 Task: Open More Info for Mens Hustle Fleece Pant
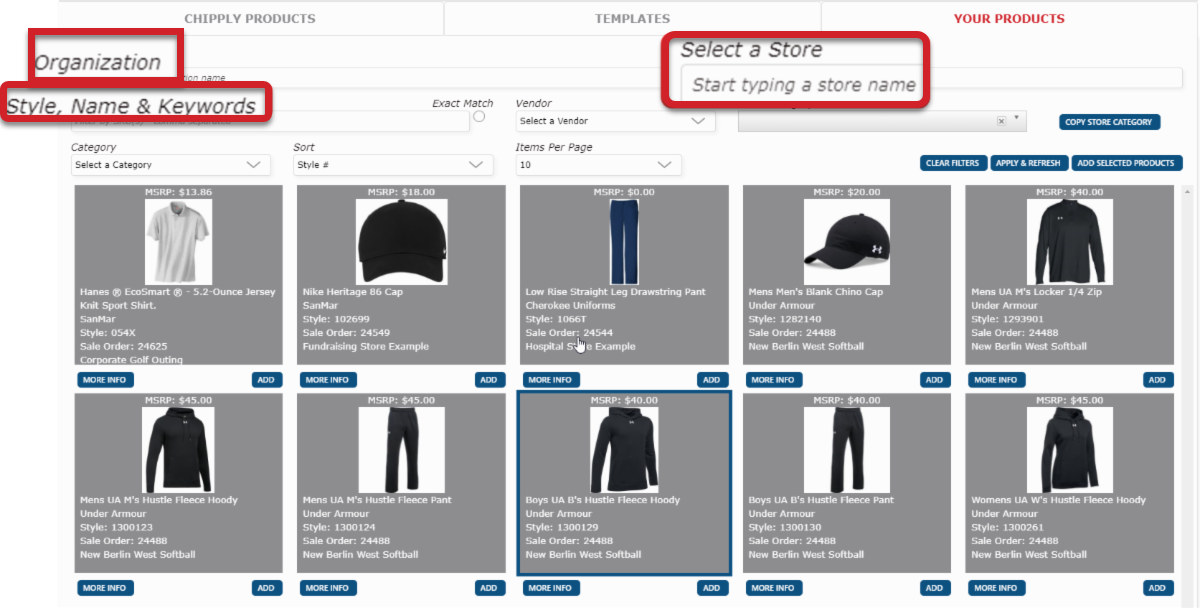pyautogui.click(x=327, y=588)
